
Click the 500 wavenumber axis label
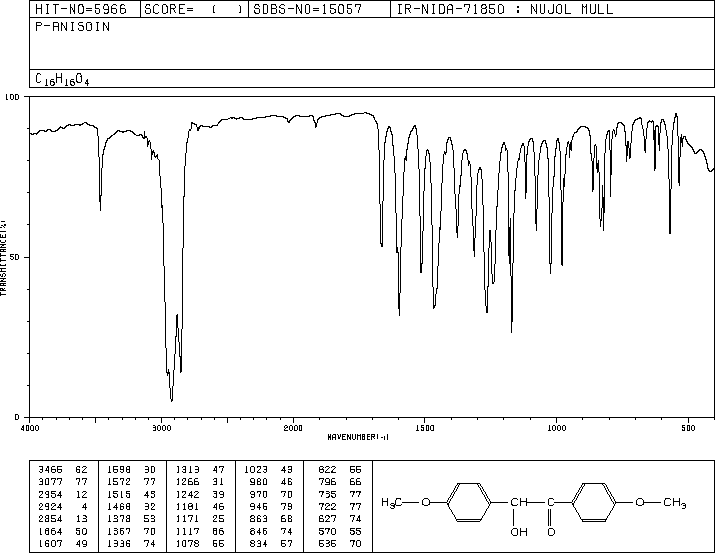coord(688,428)
